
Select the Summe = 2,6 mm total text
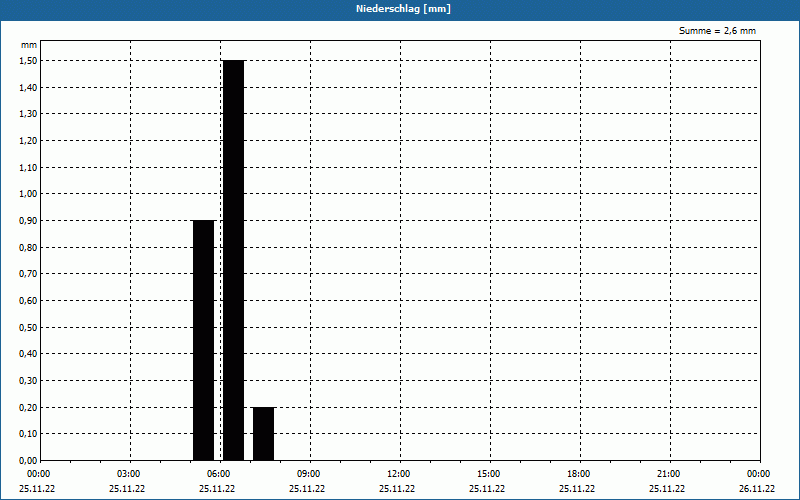(x=717, y=31)
